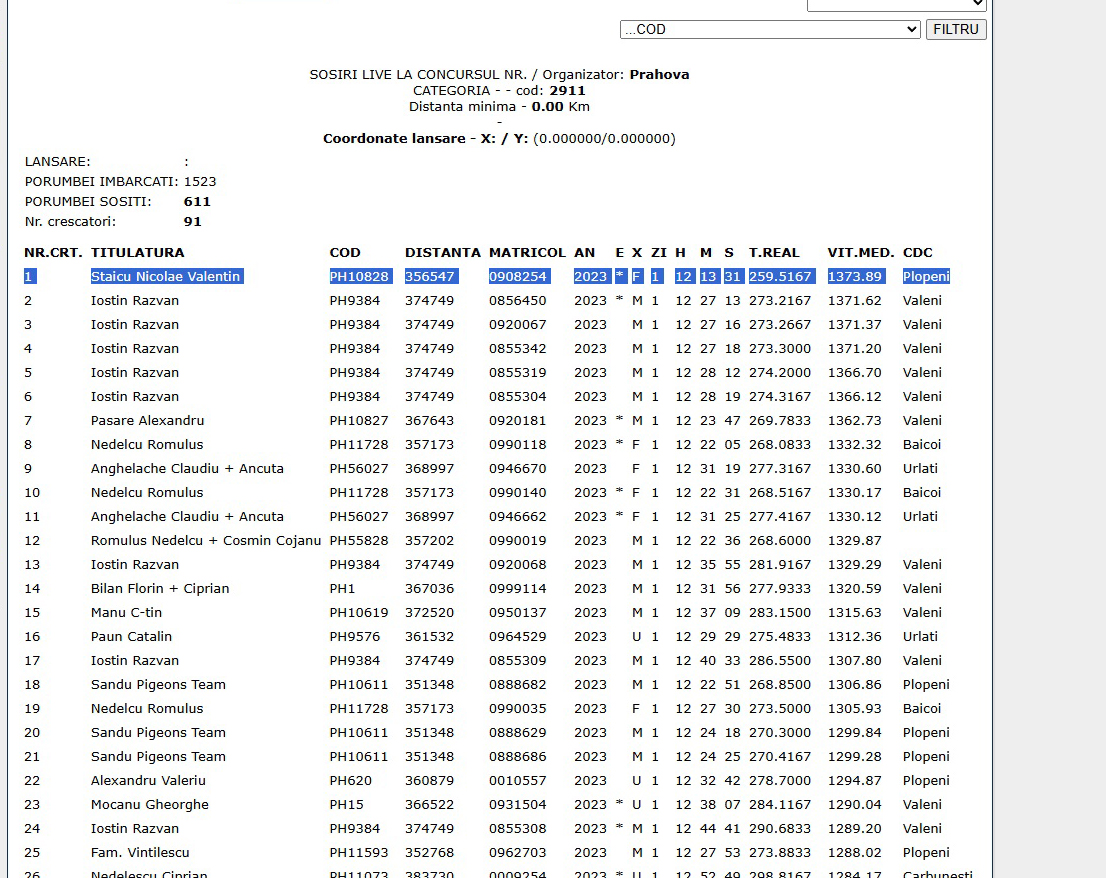Click the name Pasare Alexandru
Image resolution: width=1106 pixels, height=878 pixels.
coord(147,420)
